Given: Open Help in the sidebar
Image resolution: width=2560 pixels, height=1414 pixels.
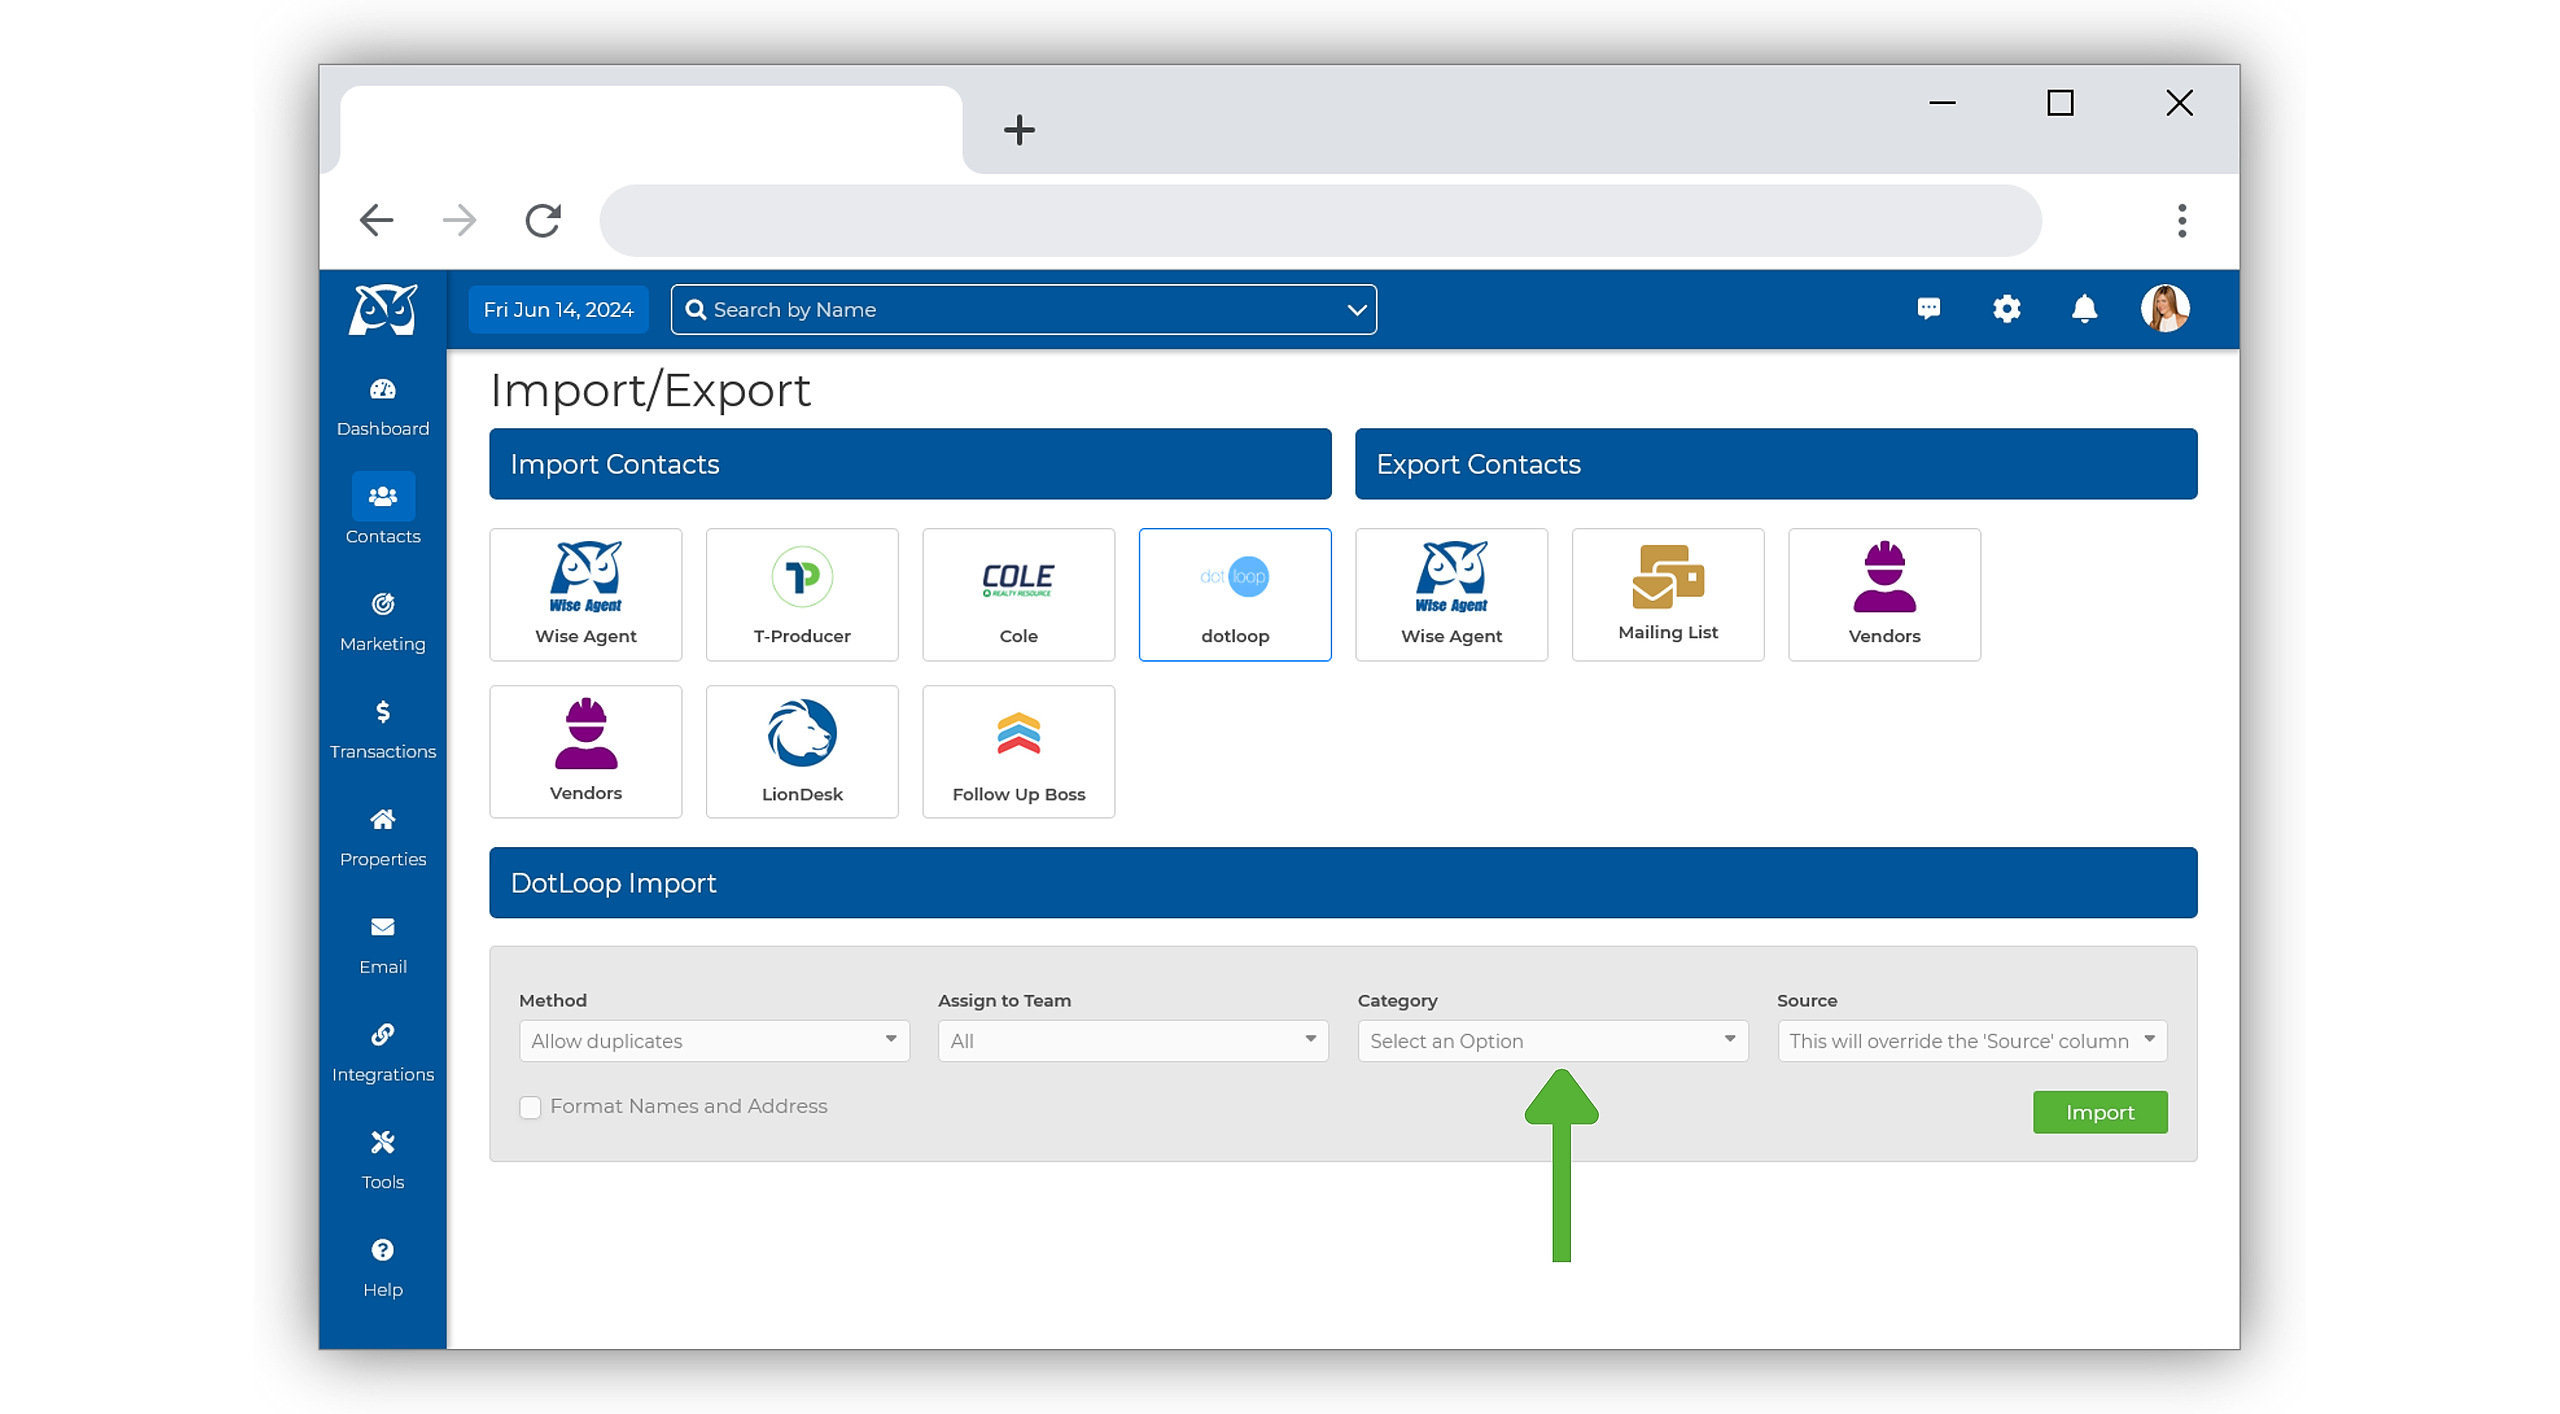Looking at the screenshot, I should [x=382, y=1268].
